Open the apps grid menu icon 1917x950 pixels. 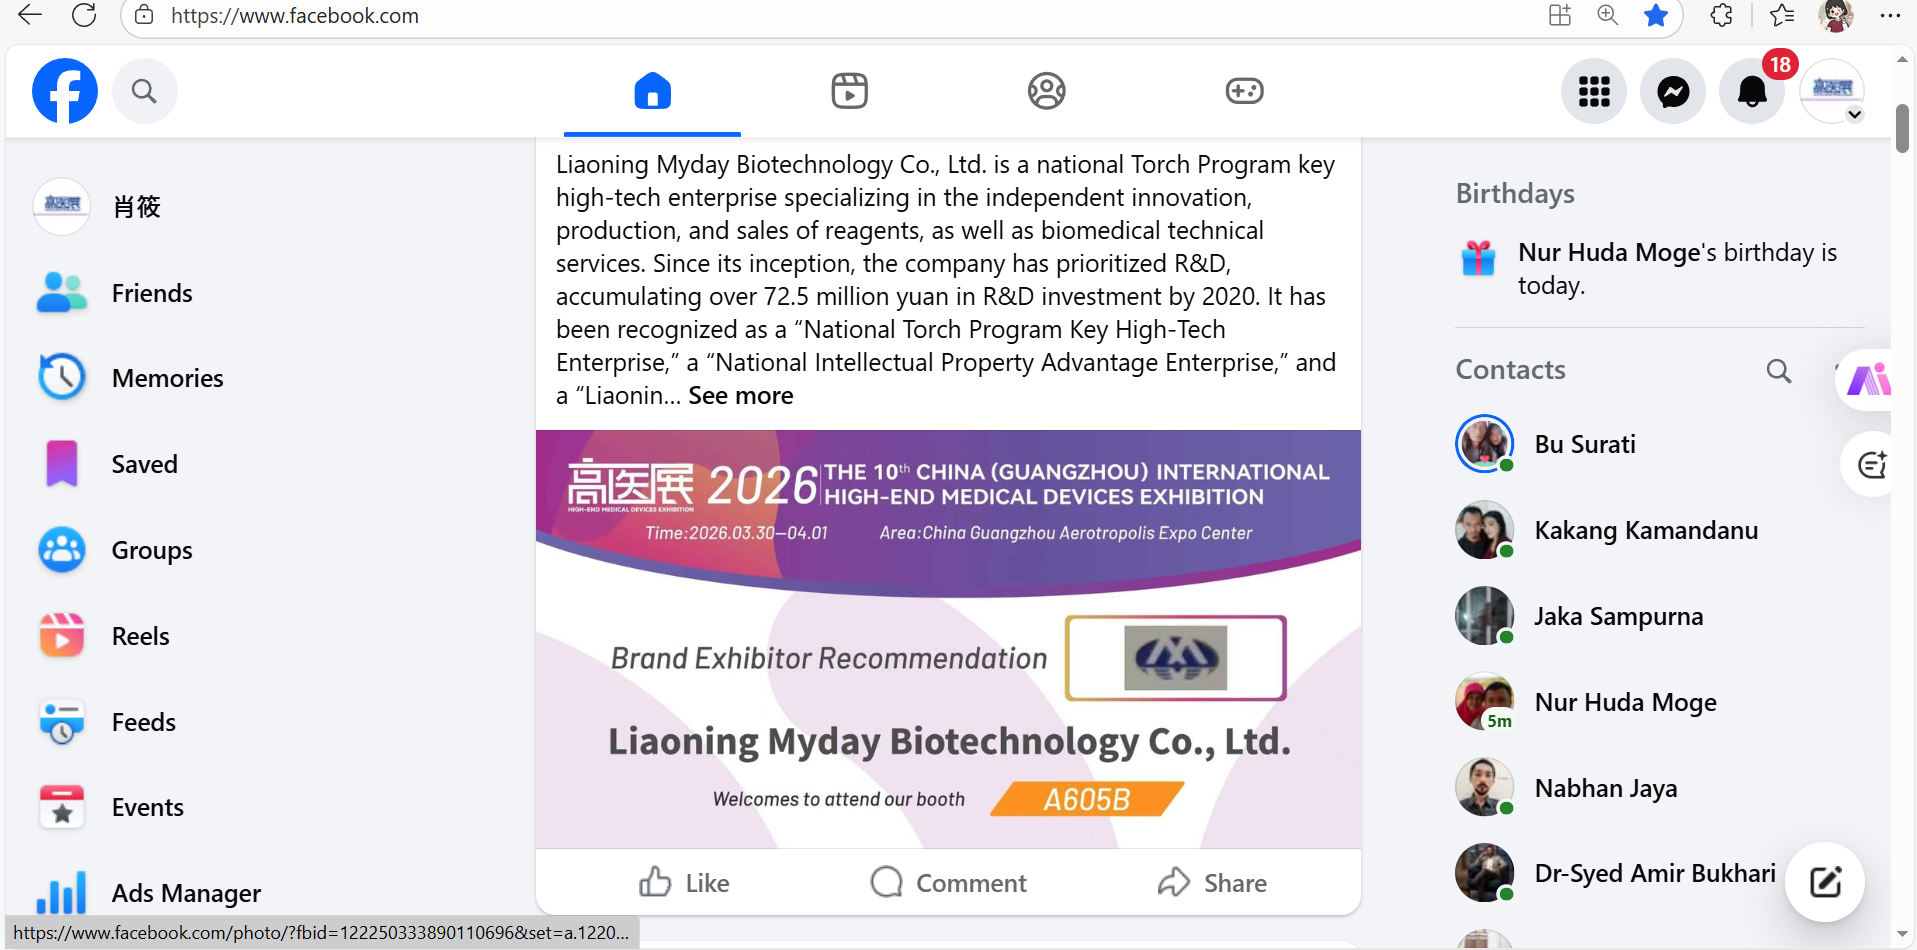pos(1594,91)
